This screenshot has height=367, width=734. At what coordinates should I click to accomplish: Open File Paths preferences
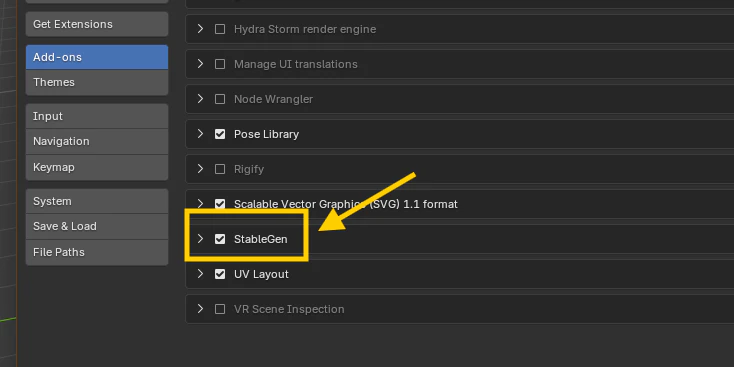[x=97, y=252]
